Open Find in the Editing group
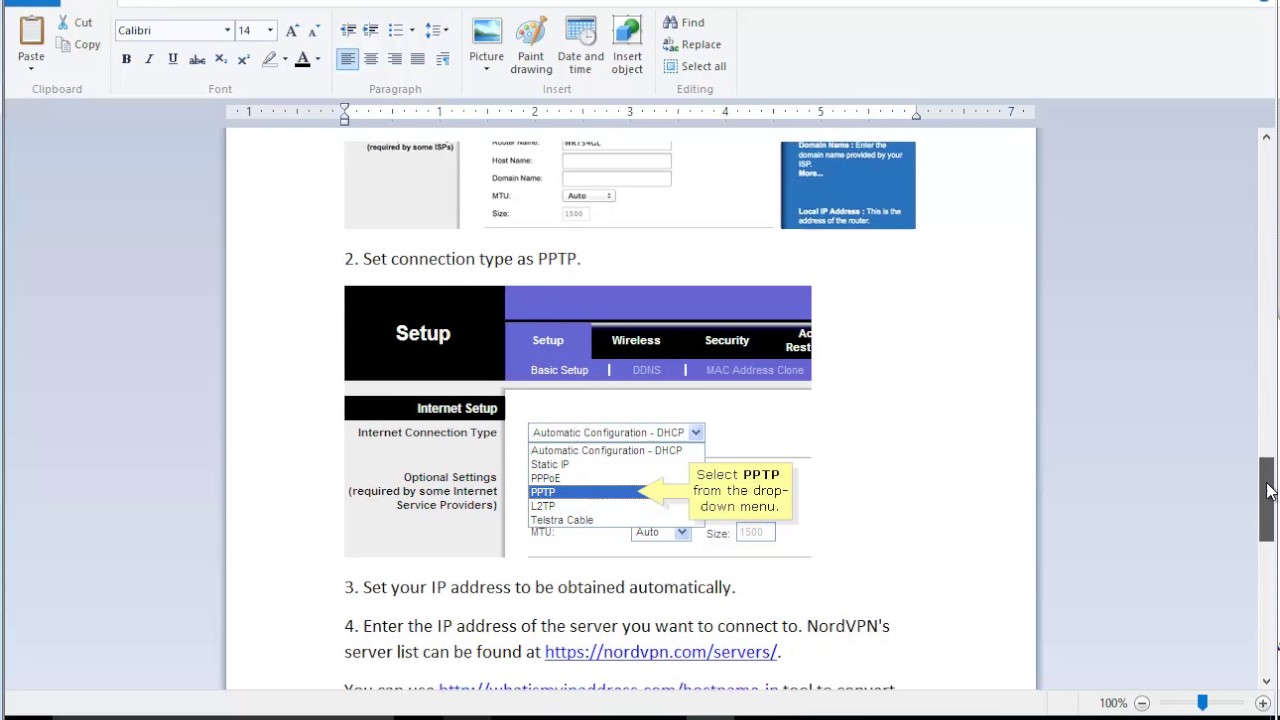Screen dimensions: 1280x720 (684, 22)
